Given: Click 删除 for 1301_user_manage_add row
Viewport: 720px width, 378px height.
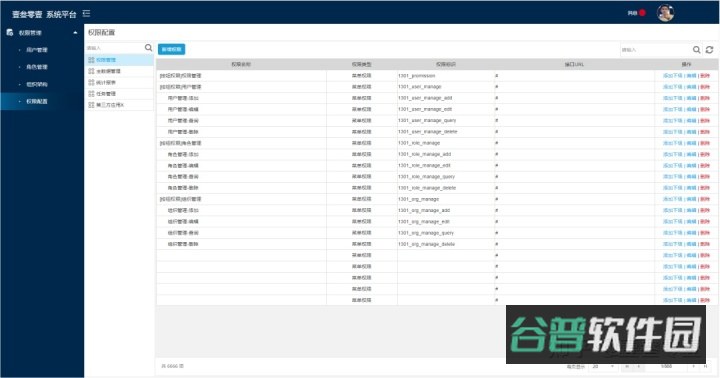Looking at the screenshot, I should (705, 98).
